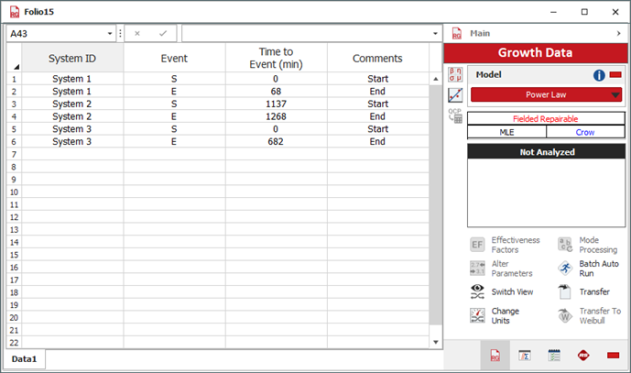631x373 pixels.
Task: Open Alter Parameters tool
Action: pyautogui.click(x=502, y=268)
